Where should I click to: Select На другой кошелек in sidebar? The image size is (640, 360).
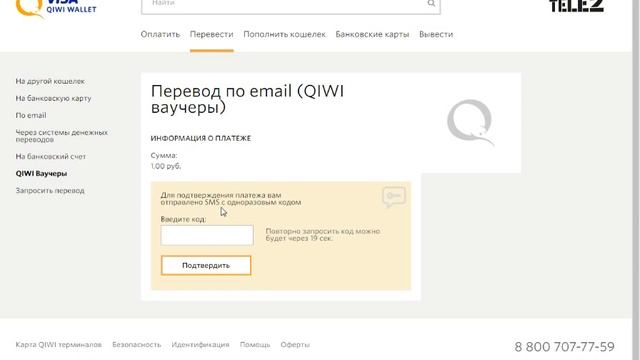click(x=50, y=81)
